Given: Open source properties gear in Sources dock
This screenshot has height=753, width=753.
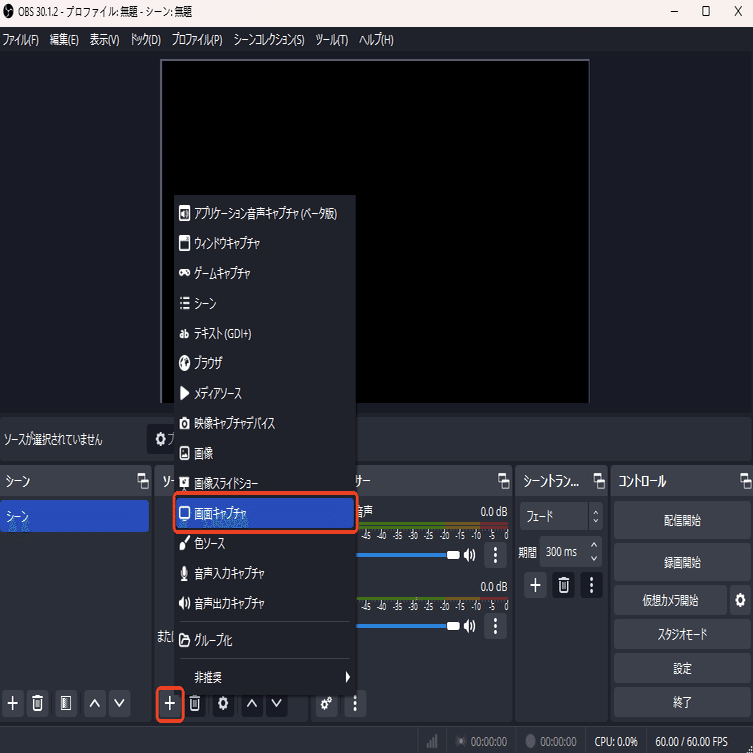Looking at the screenshot, I should click(x=223, y=704).
